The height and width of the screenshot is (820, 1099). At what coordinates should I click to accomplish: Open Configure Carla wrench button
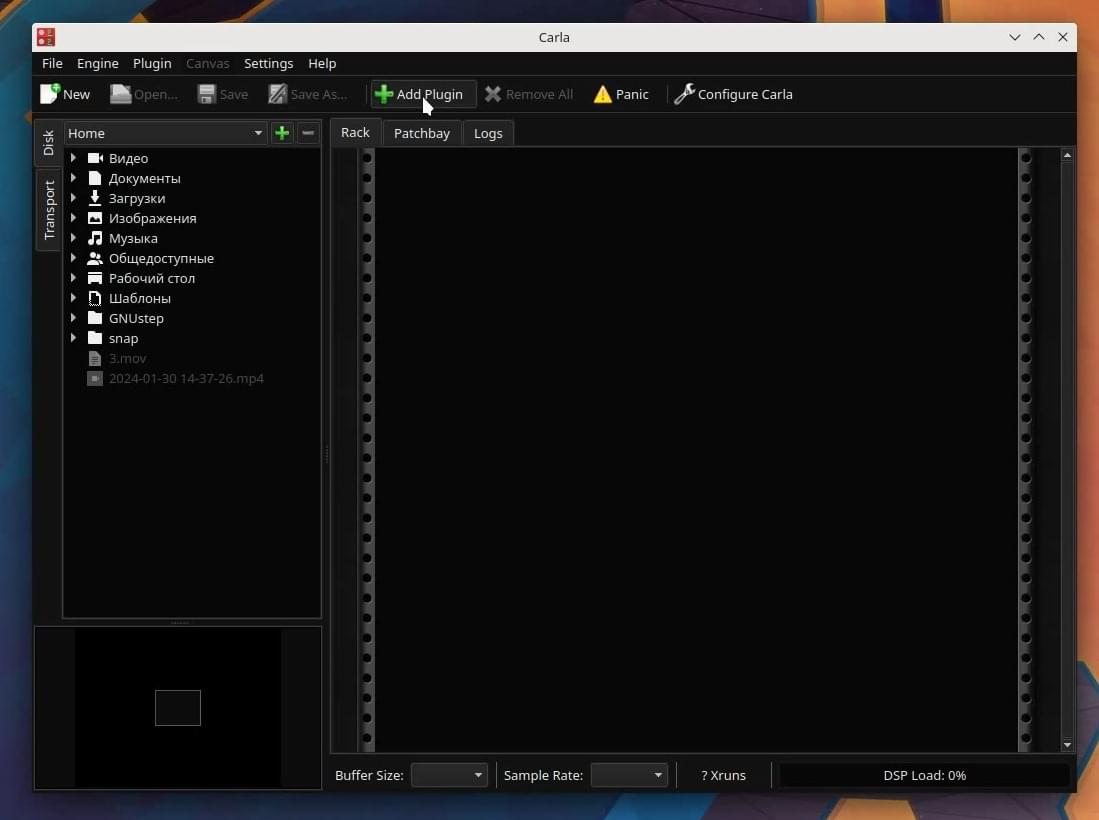tap(733, 94)
